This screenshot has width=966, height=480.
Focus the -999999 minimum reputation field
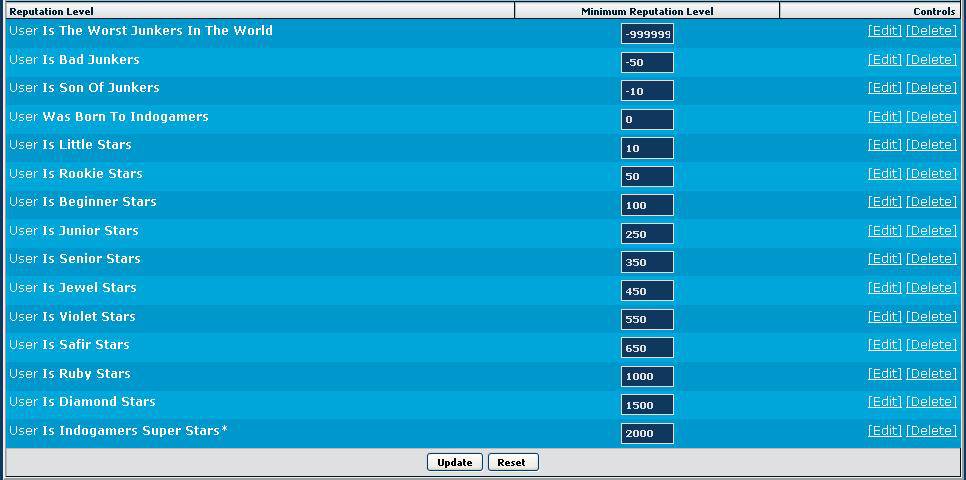(647, 35)
